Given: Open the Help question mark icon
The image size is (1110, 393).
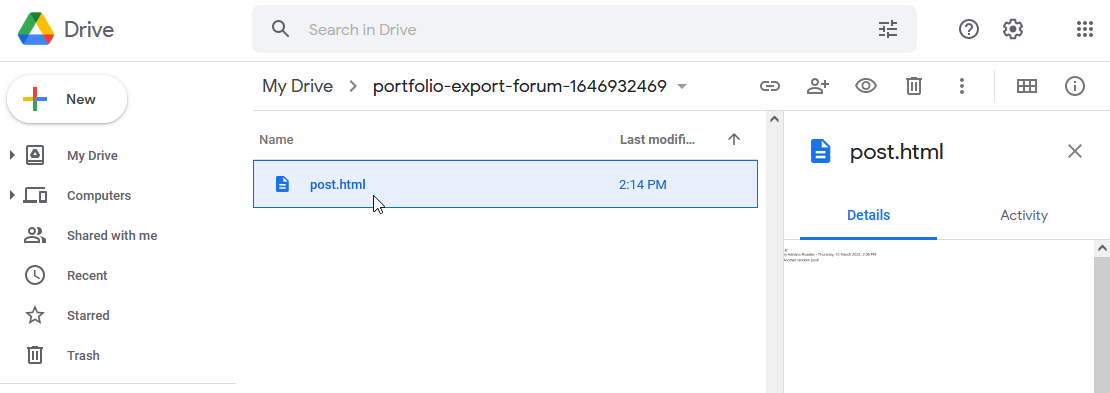Looking at the screenshot, I should (x=968, y=29).
